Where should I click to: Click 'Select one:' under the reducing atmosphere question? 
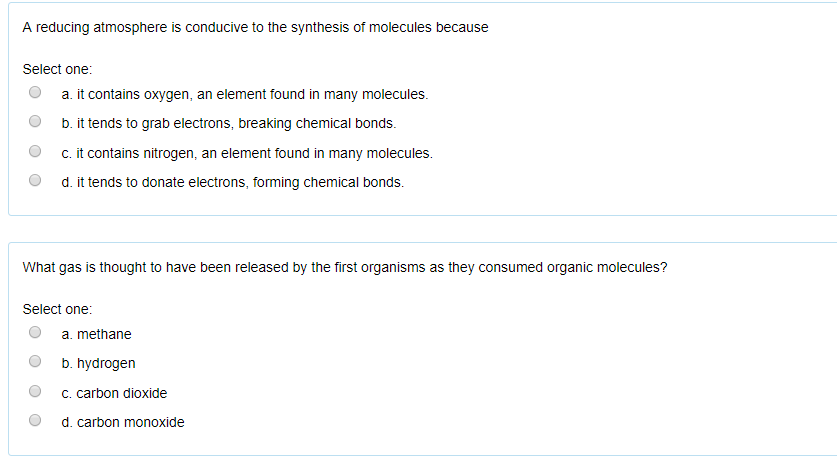[57, 69]
